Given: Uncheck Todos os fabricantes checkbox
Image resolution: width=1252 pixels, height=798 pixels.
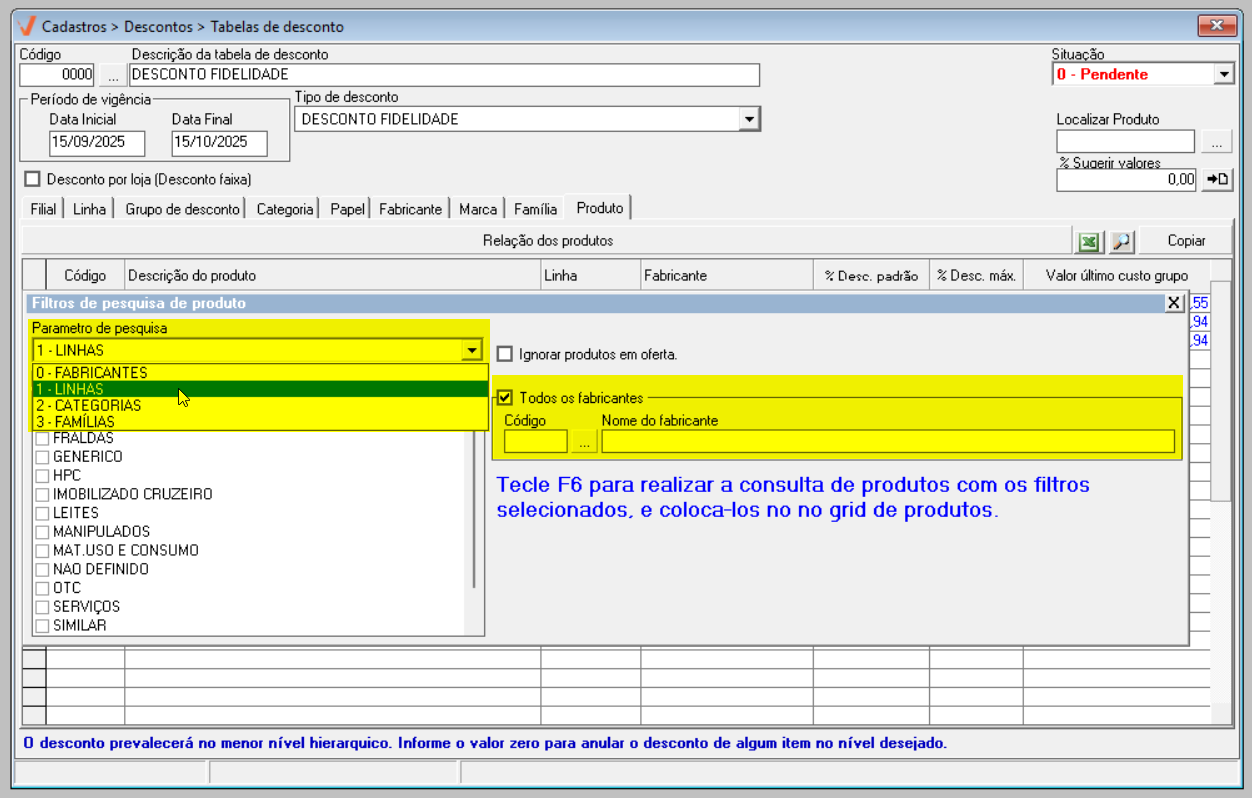Looking at the screenshot, I should coord(505,398).
